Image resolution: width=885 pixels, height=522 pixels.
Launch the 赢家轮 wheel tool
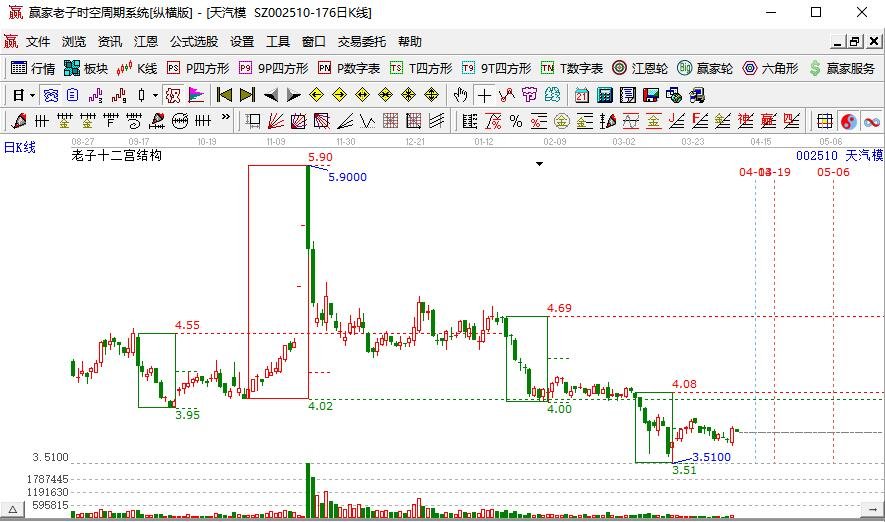[x=705, y=68]
